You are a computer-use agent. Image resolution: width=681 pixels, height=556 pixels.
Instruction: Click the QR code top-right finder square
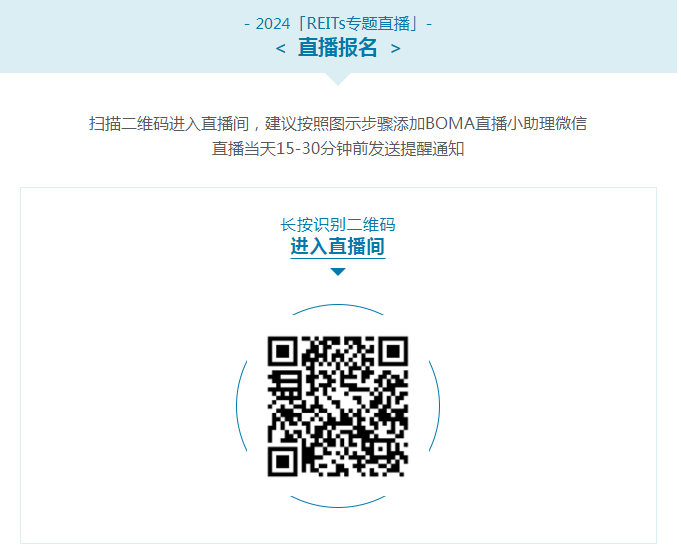[x=393, y=351]
